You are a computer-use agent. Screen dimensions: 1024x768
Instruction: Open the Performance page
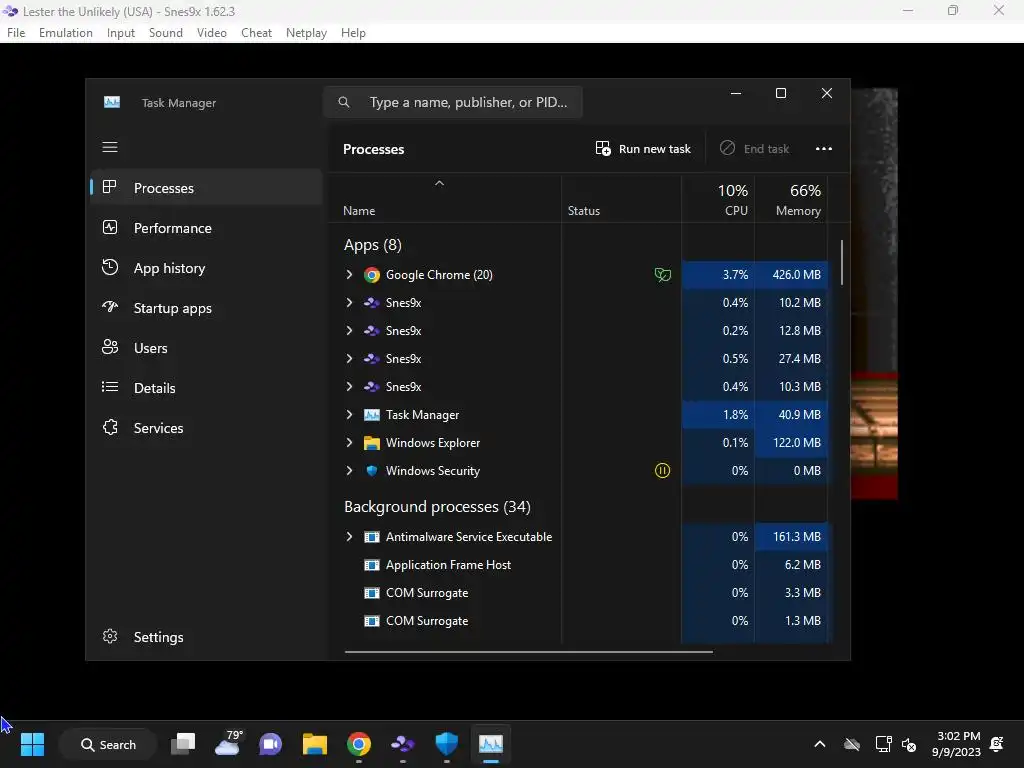click(x=206, y=228)
